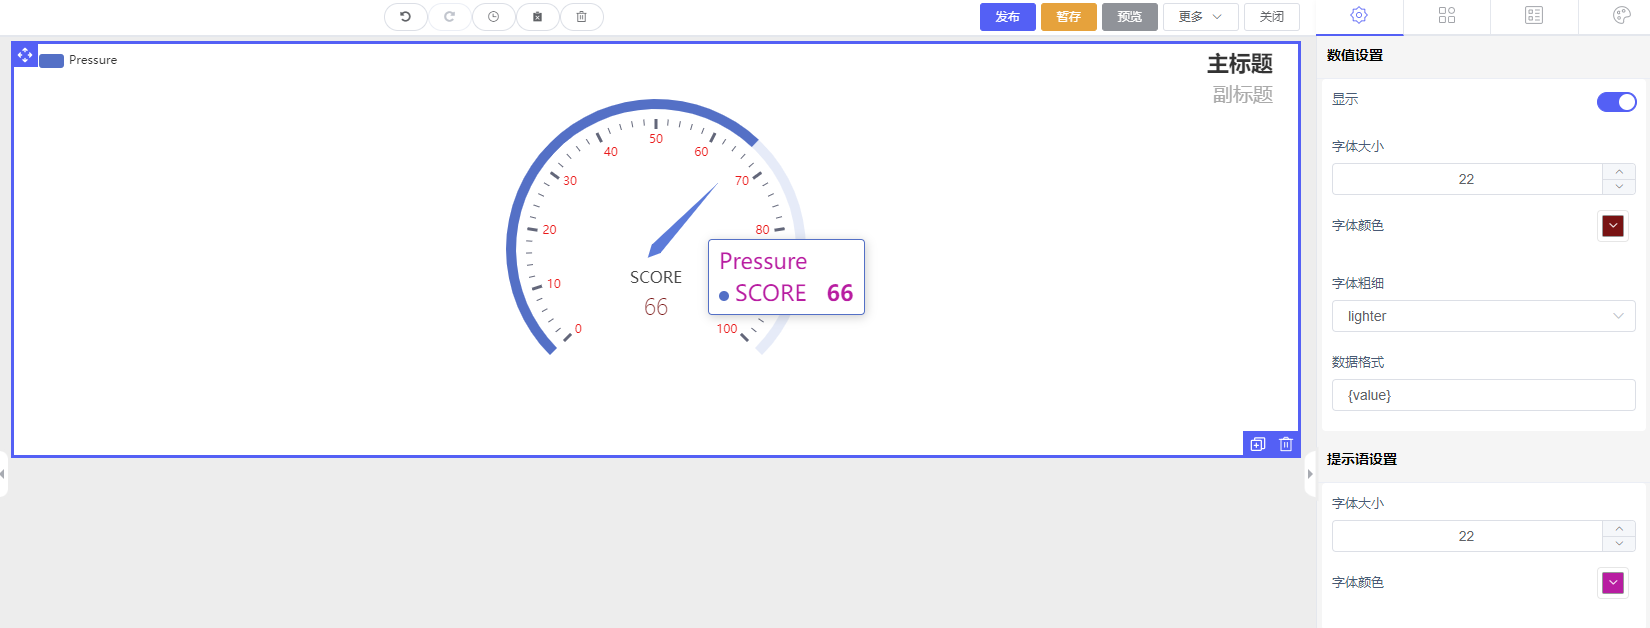Delete the gauge chart with the corner trash icon

click(1286, 444)
